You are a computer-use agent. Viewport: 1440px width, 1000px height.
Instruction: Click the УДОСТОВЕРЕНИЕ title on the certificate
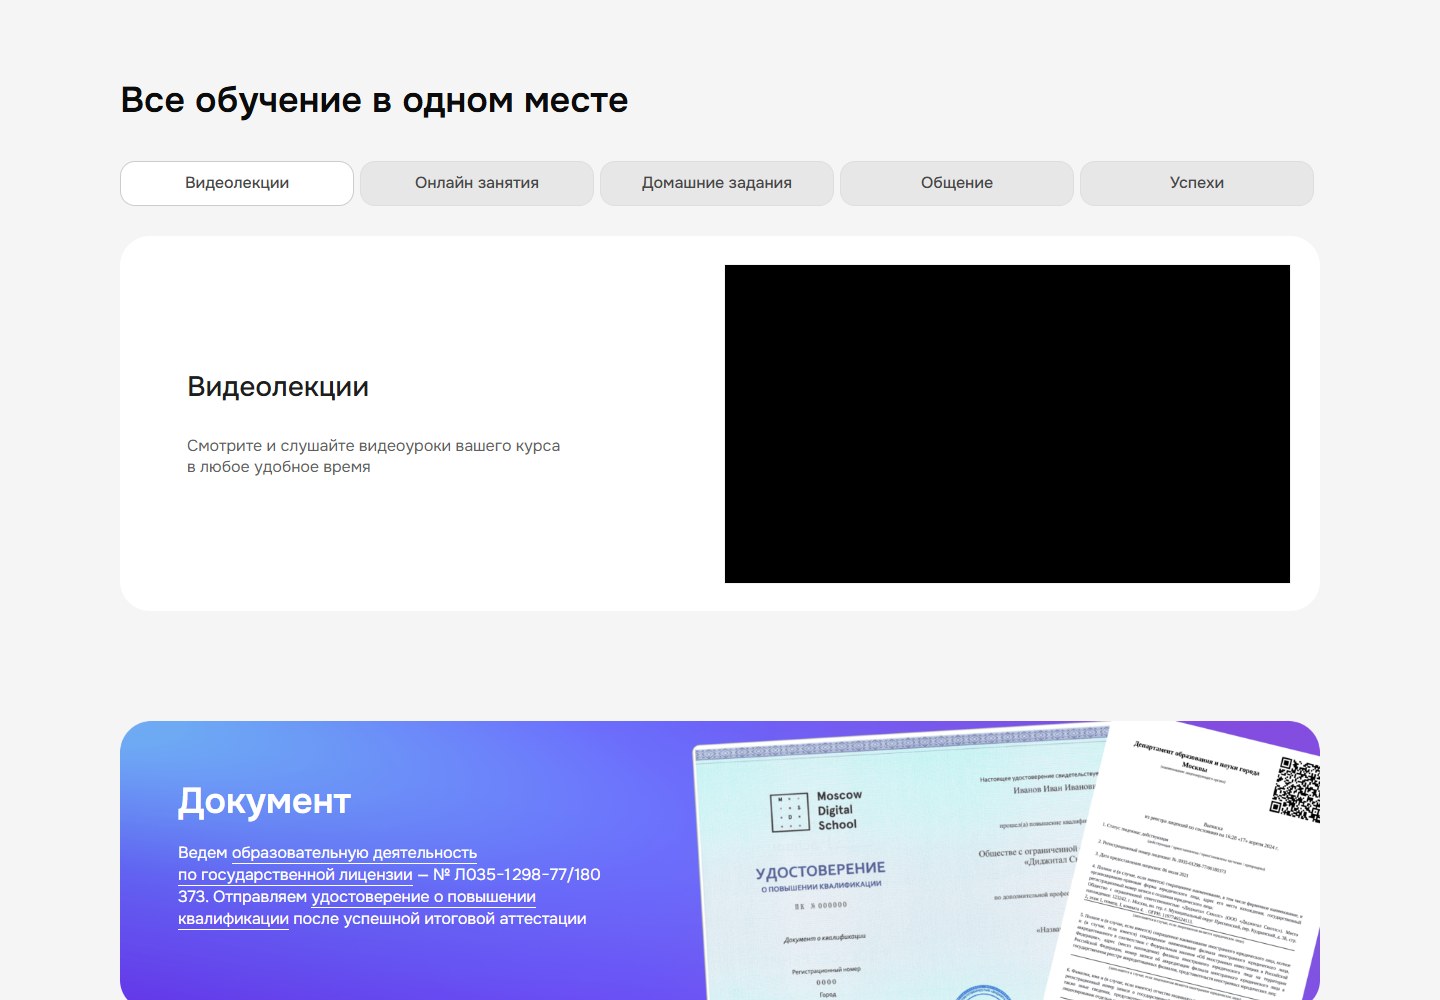coord(821,870)
